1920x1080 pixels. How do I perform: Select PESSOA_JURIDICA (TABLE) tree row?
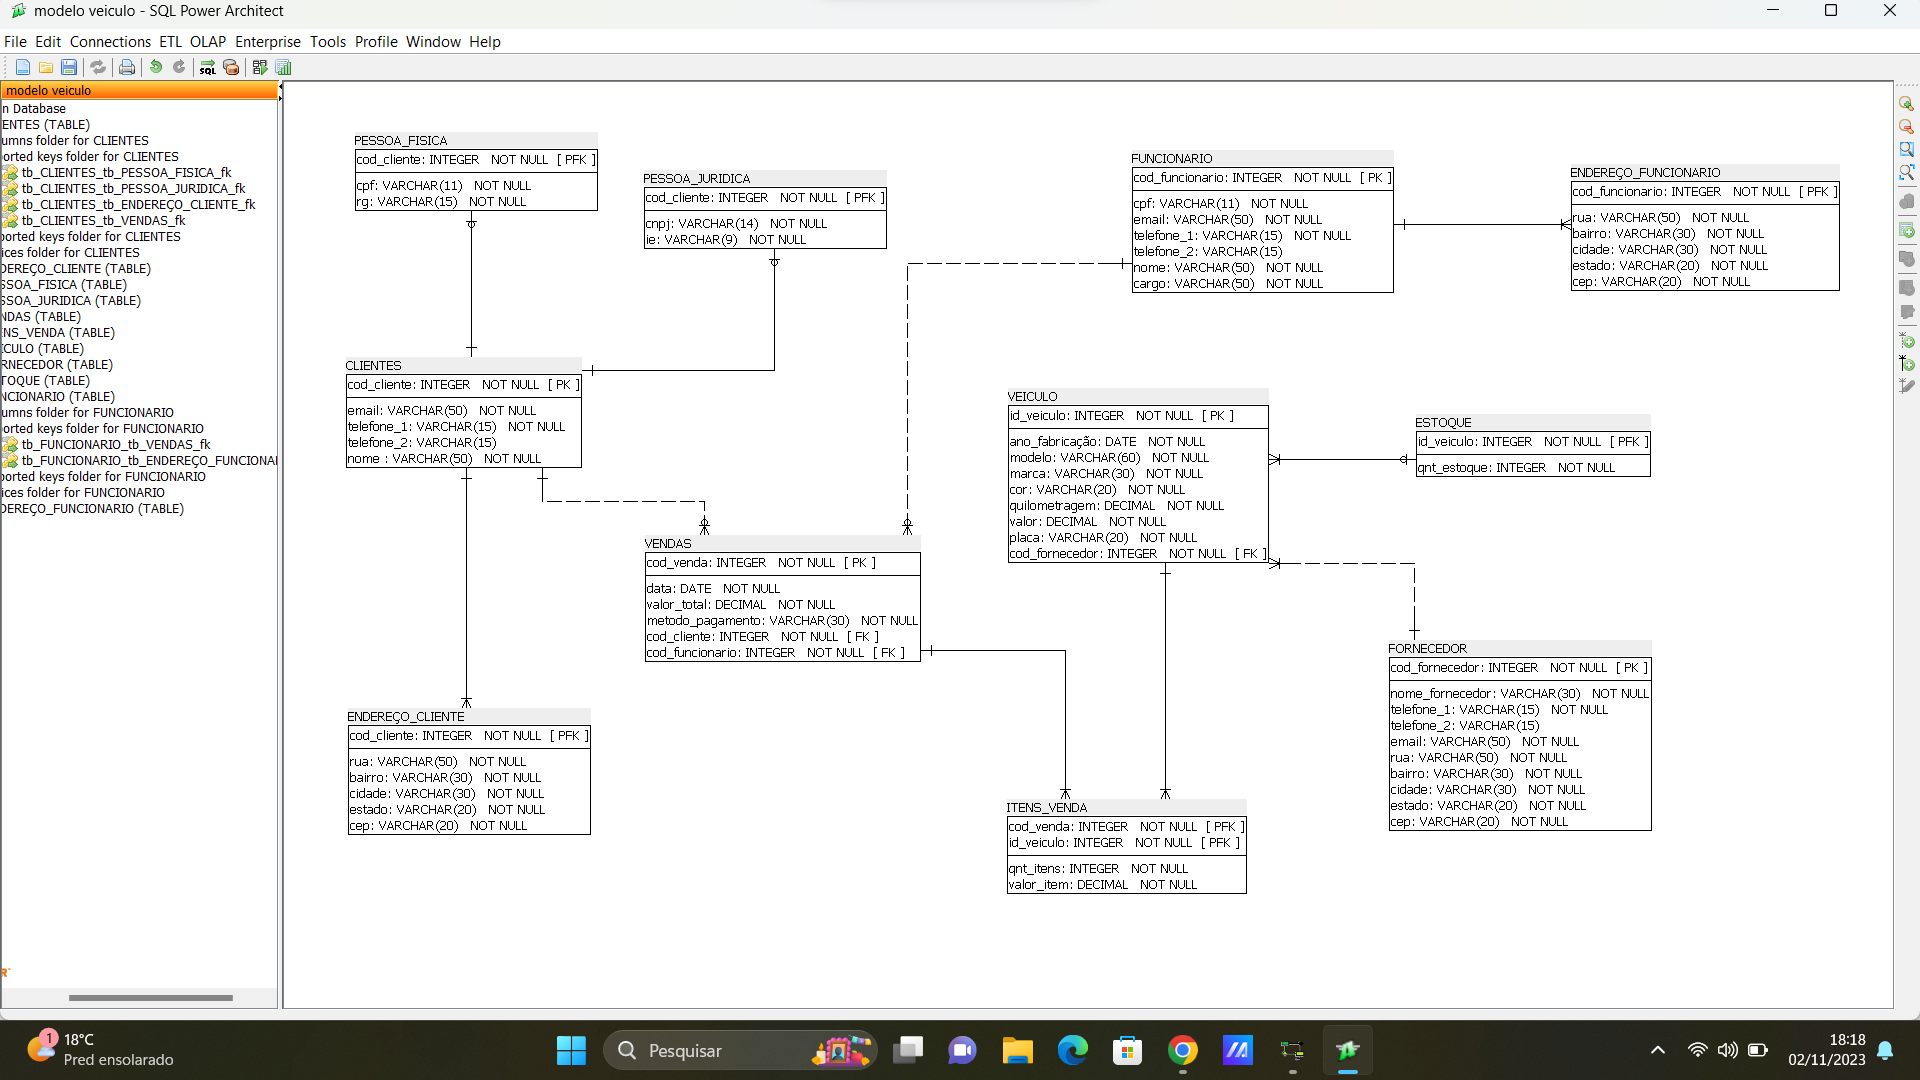coord(71,301)
